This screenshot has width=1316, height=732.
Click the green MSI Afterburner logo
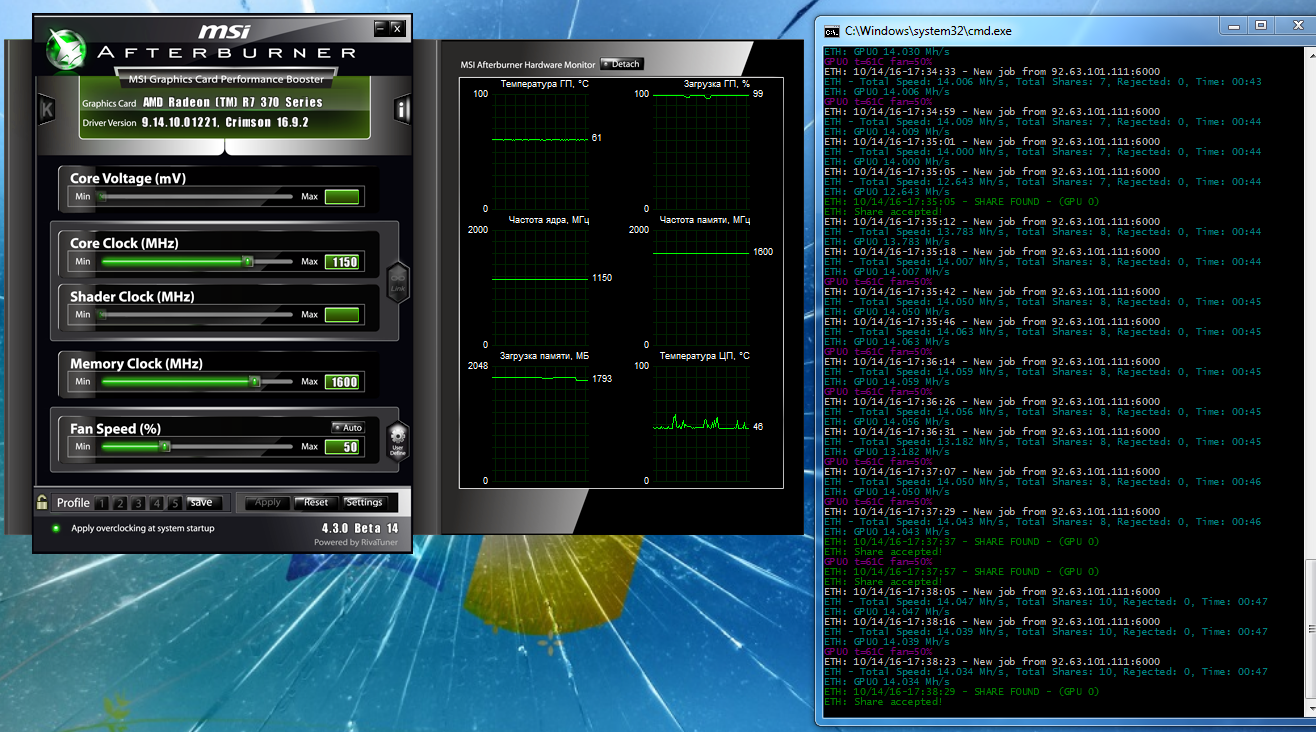tap(67, 49)
